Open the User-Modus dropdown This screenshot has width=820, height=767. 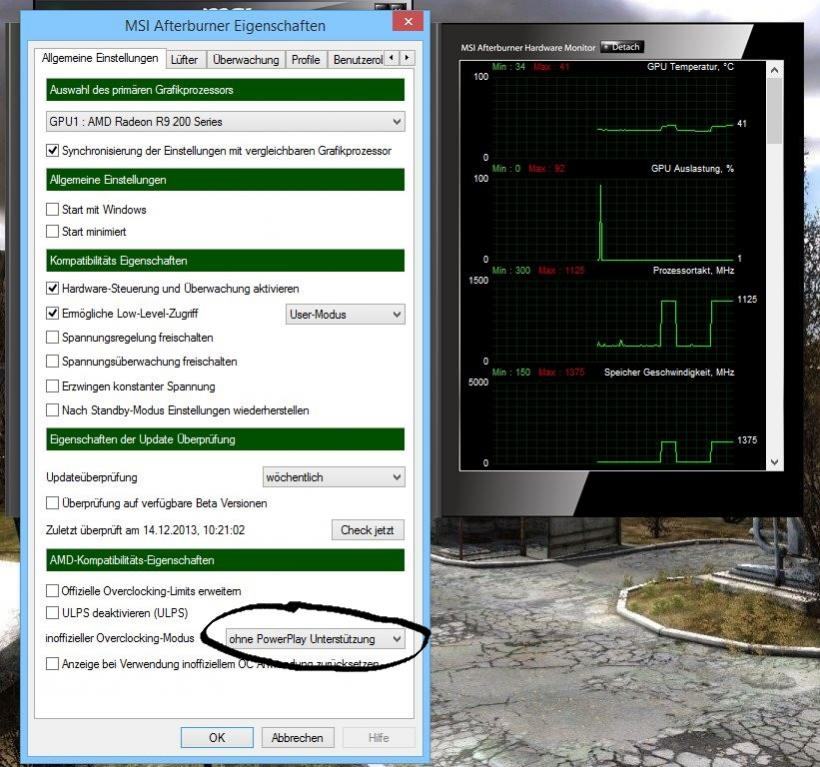click(x=345, y=314)
